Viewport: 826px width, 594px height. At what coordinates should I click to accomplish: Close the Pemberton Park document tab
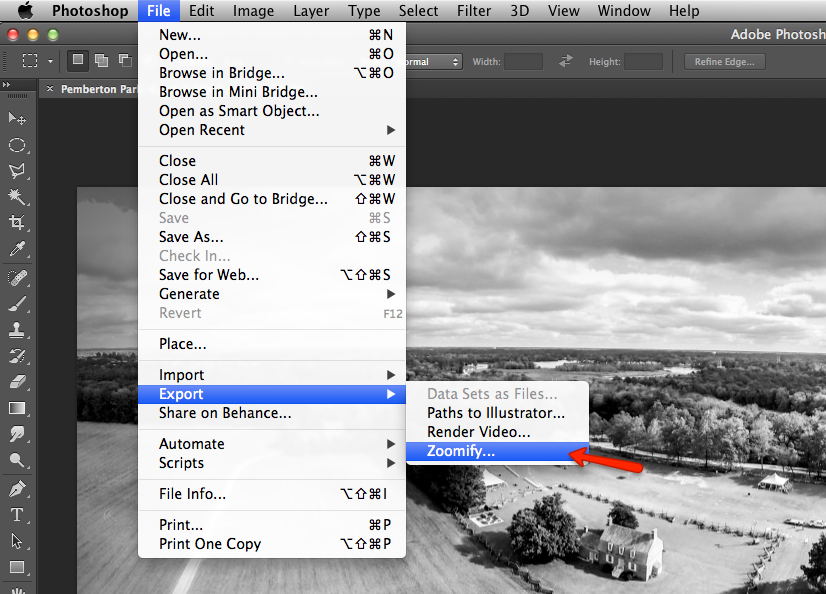[50, 89]
